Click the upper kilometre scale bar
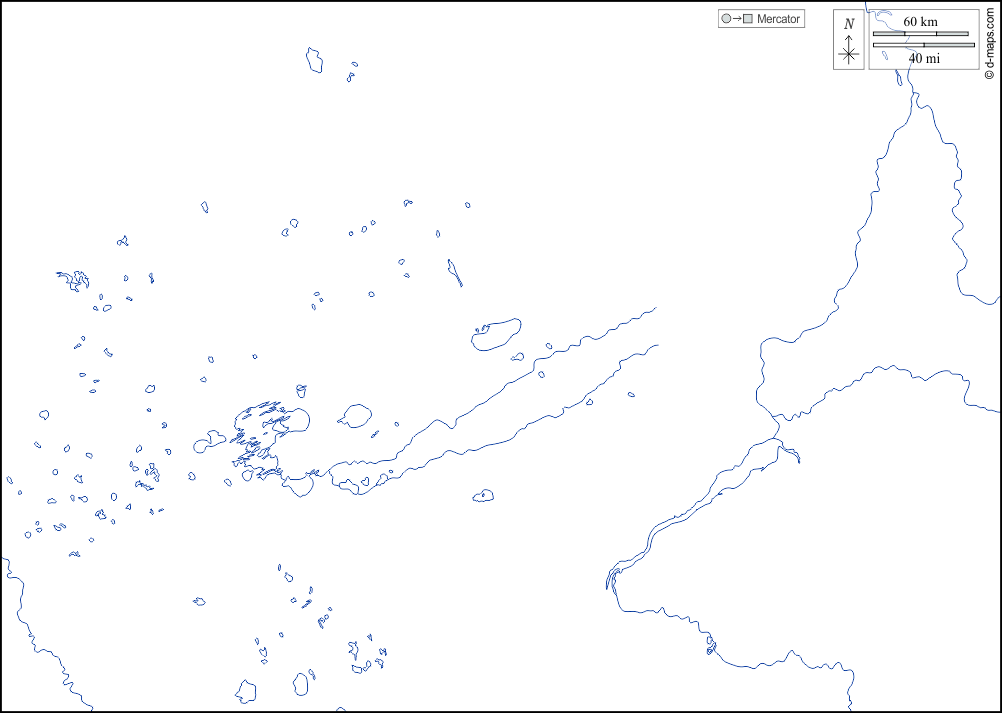Viewport: 1002px width, 713px height. coord(921,33)
